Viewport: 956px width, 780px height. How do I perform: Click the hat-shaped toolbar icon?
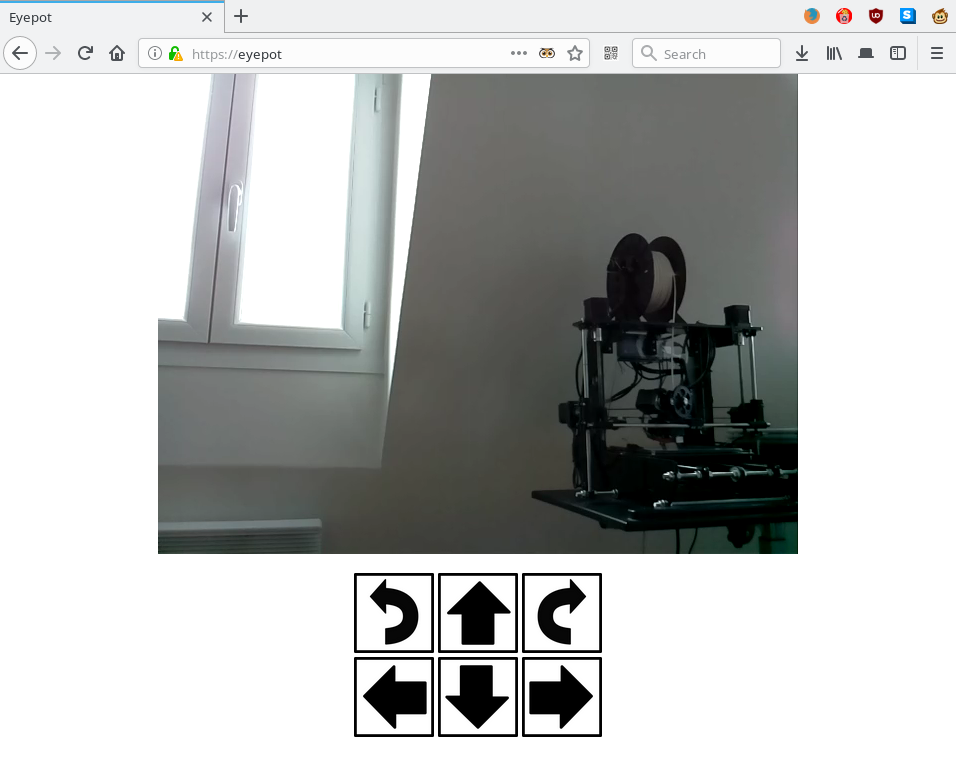coord(866,54)
